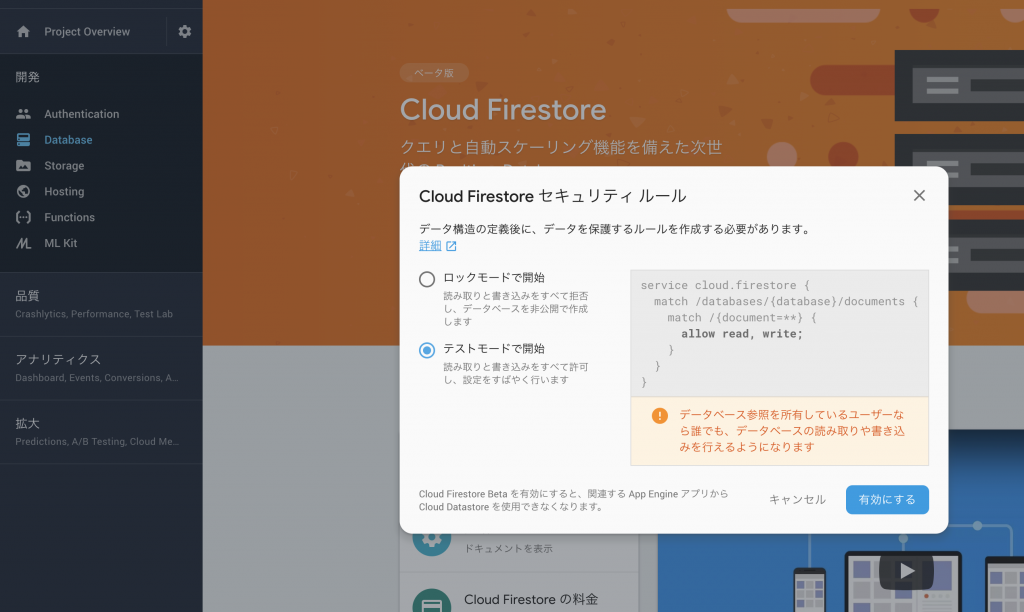Screen dimensions: 1024x612
Task: Expand the 拡大 sidebar group
Action: [101, 432]
